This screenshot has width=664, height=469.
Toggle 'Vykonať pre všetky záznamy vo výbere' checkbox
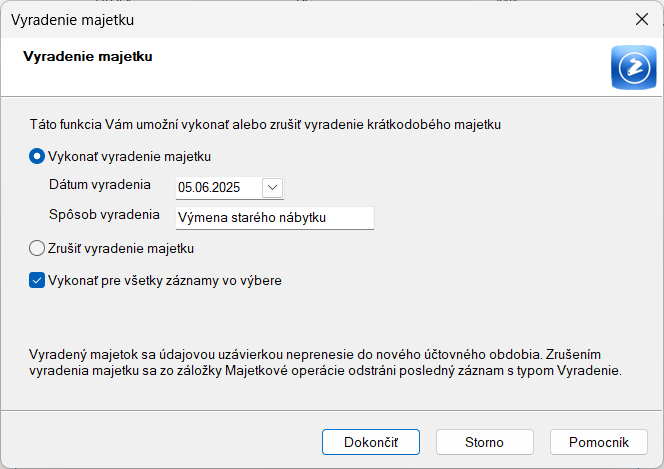[37, 280]
